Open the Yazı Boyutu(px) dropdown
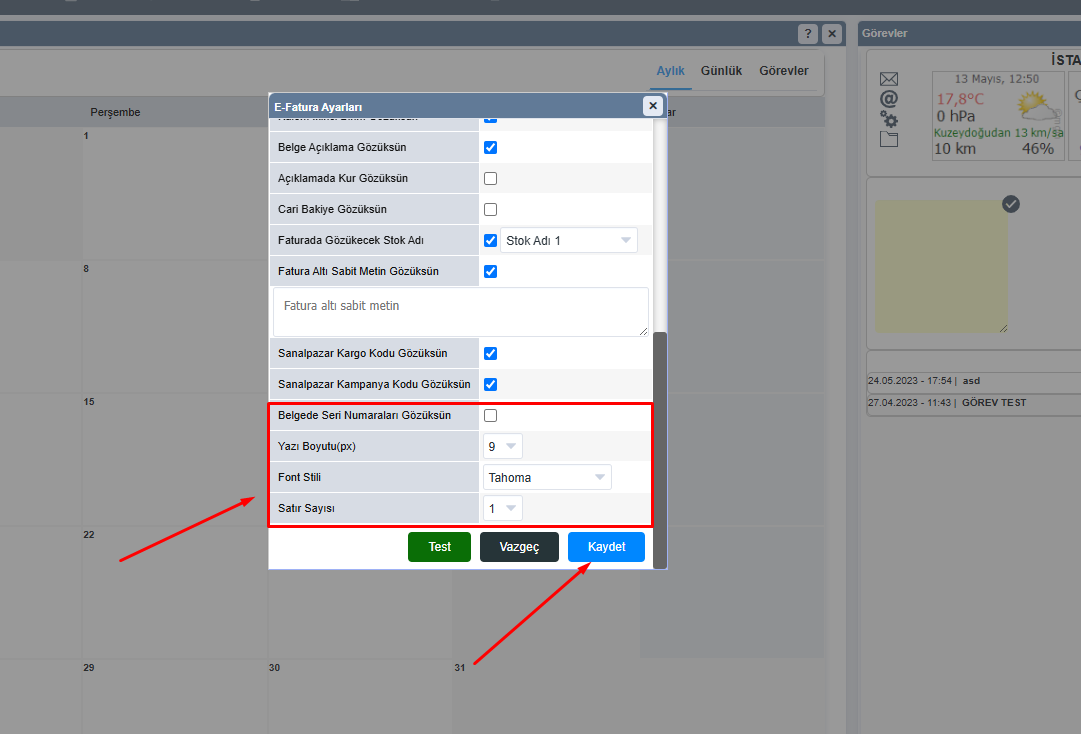This screenshot has width=1081, height=734. (x=503, y=447)
